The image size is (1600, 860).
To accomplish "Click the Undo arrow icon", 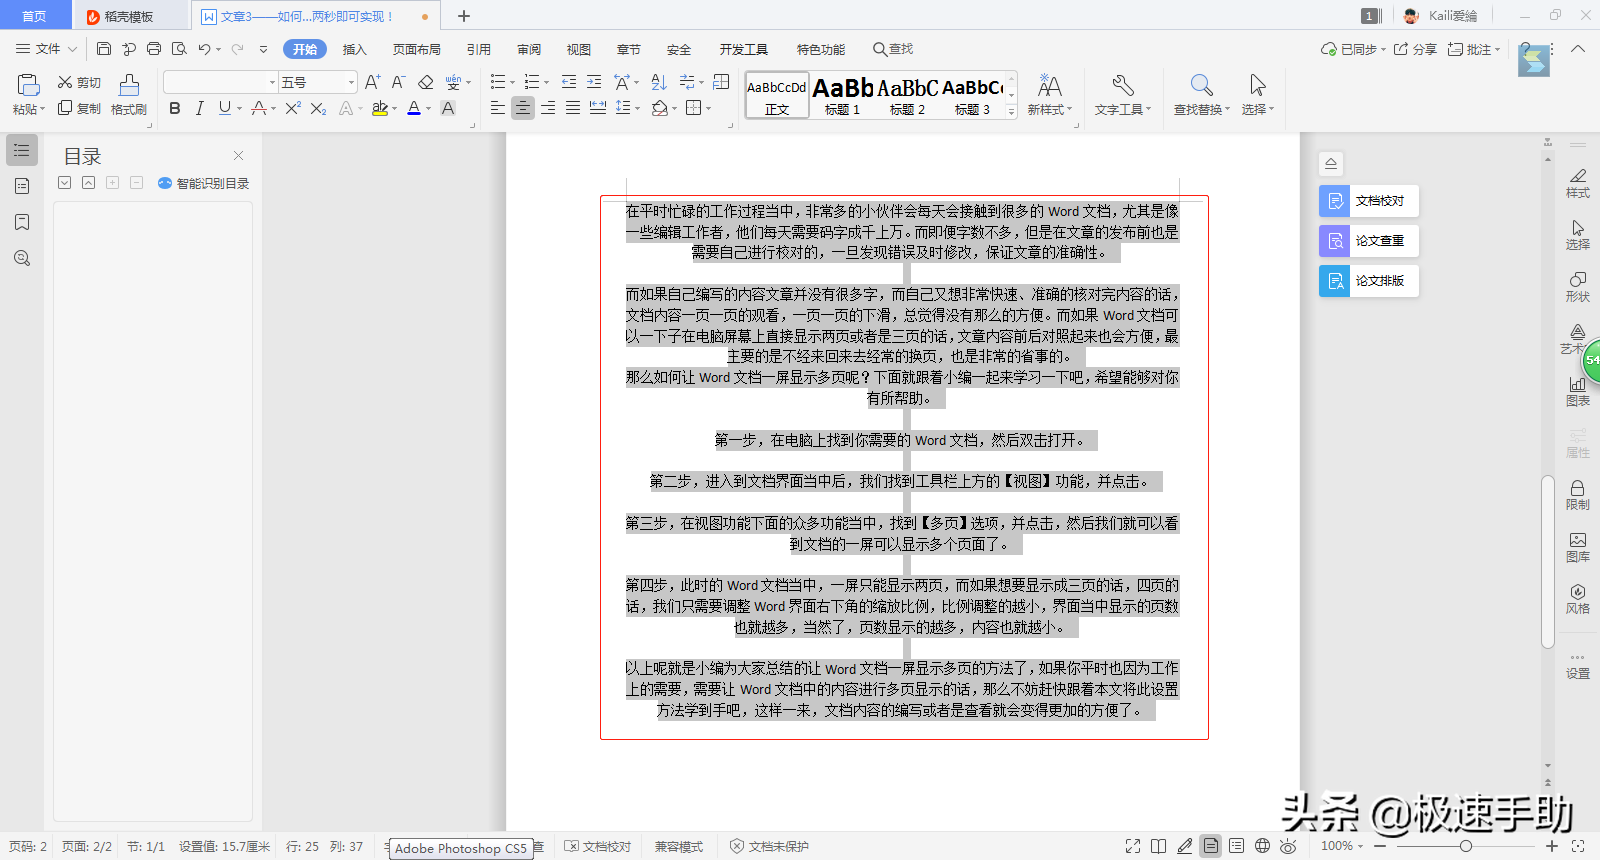I will 204,49.
